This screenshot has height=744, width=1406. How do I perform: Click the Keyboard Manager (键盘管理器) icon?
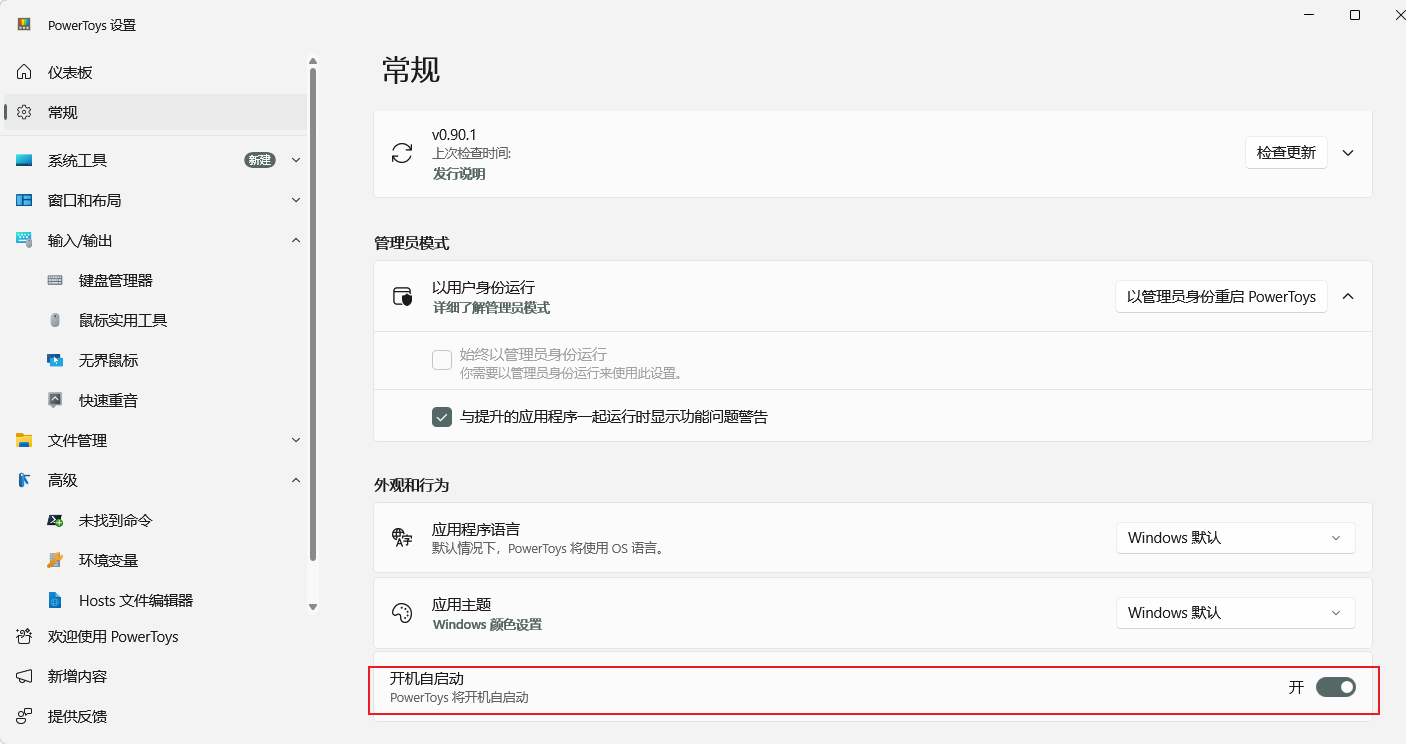56,281
